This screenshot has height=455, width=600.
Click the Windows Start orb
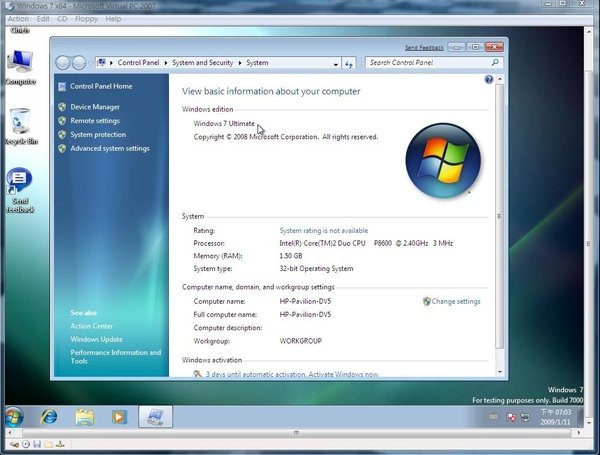coord(14,417)
